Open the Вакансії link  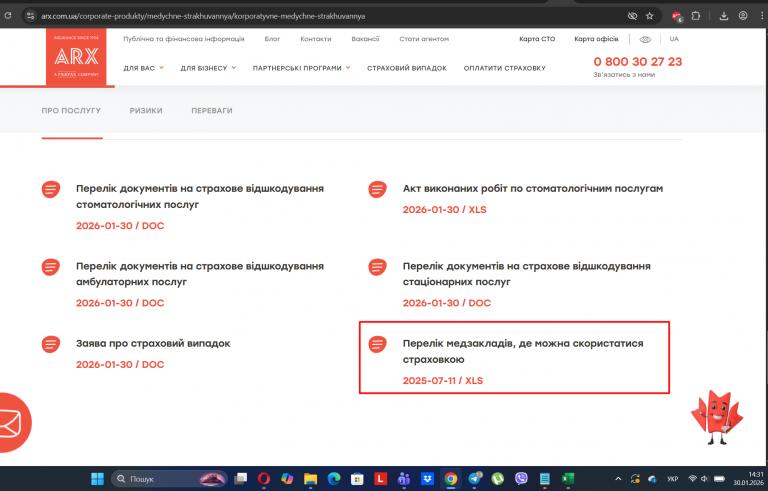365,39
